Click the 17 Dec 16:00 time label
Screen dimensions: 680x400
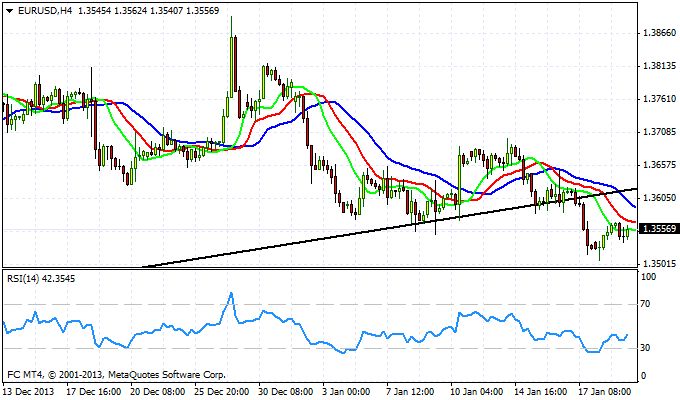click(94, 392)
